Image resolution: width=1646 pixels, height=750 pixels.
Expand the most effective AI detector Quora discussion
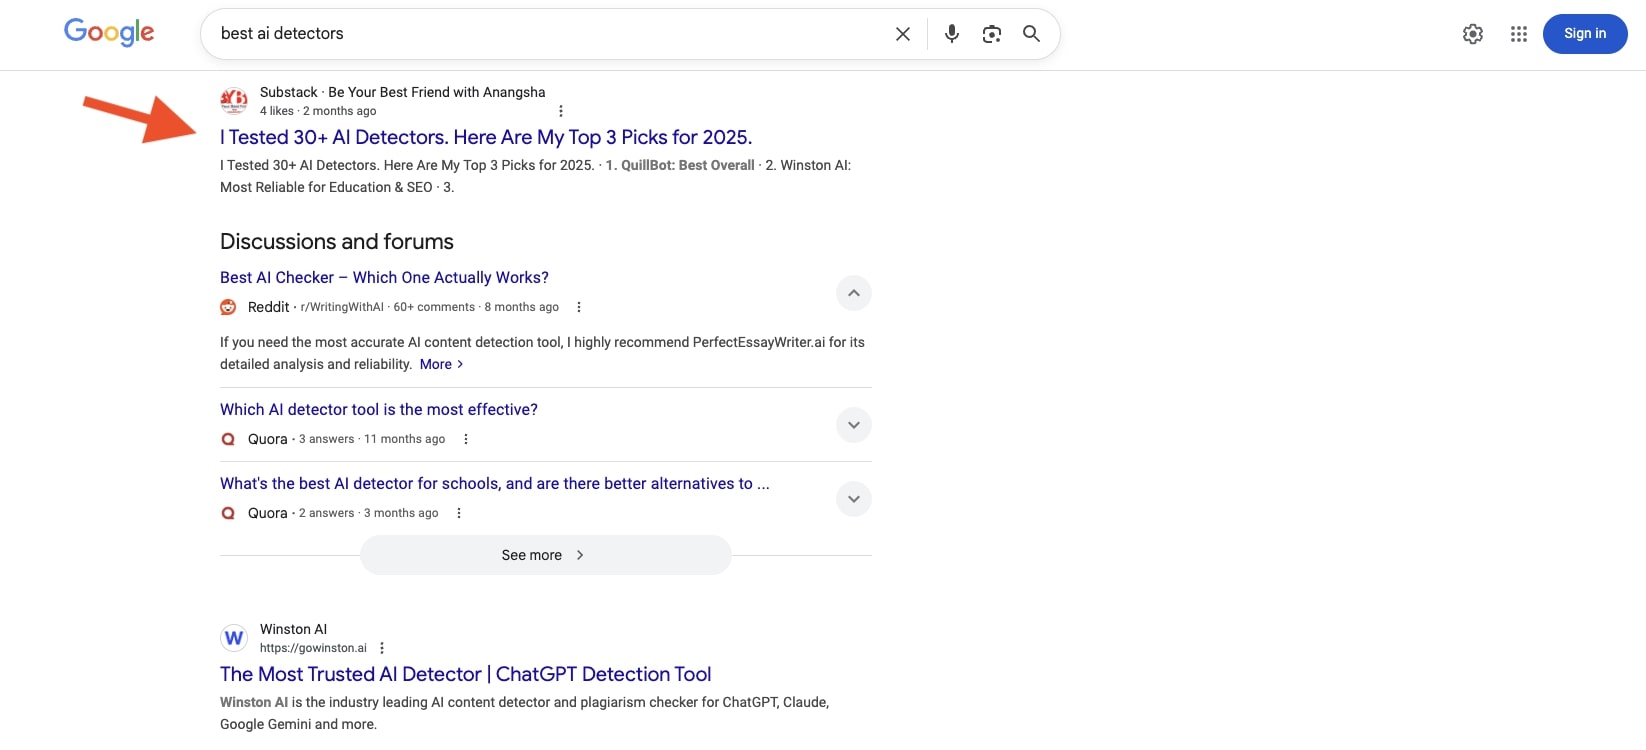(854, 425)
